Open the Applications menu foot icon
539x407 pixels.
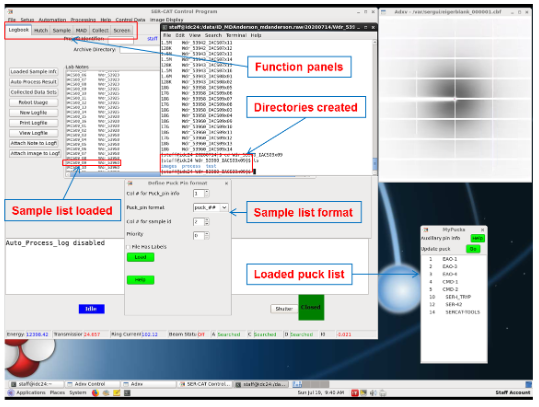(11, 393)
